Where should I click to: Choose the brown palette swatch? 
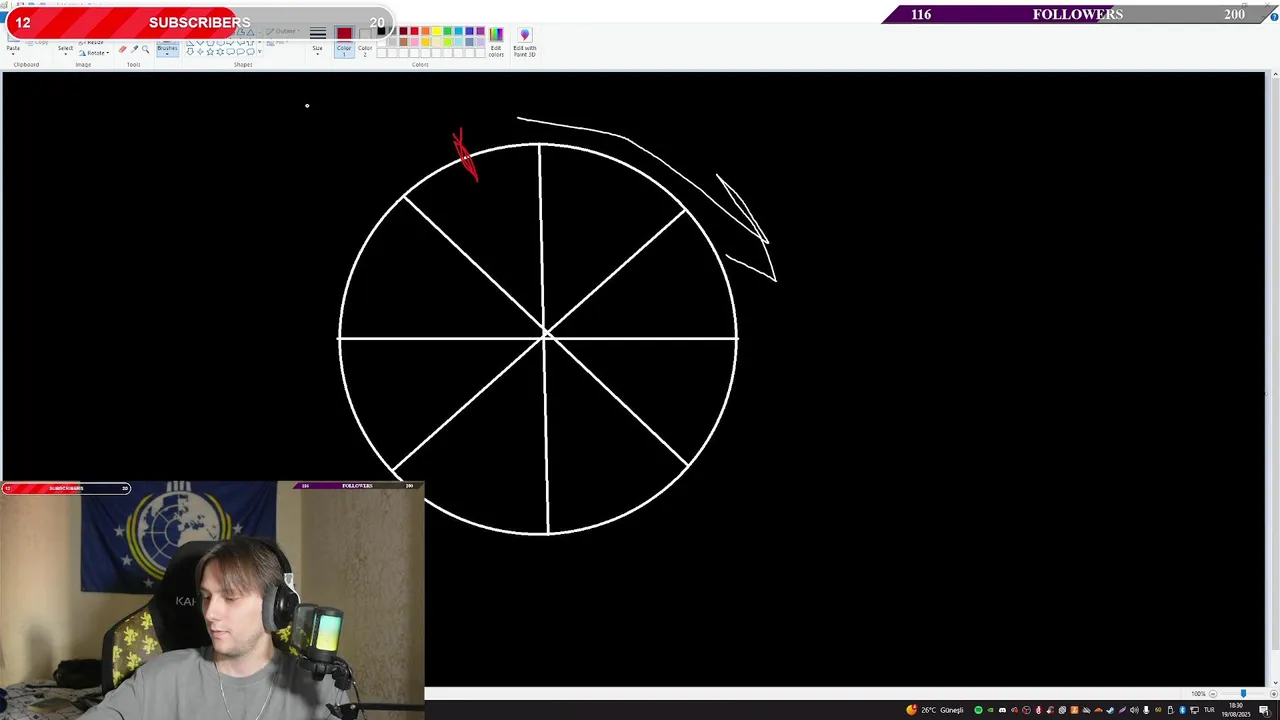tap(403, 42)
